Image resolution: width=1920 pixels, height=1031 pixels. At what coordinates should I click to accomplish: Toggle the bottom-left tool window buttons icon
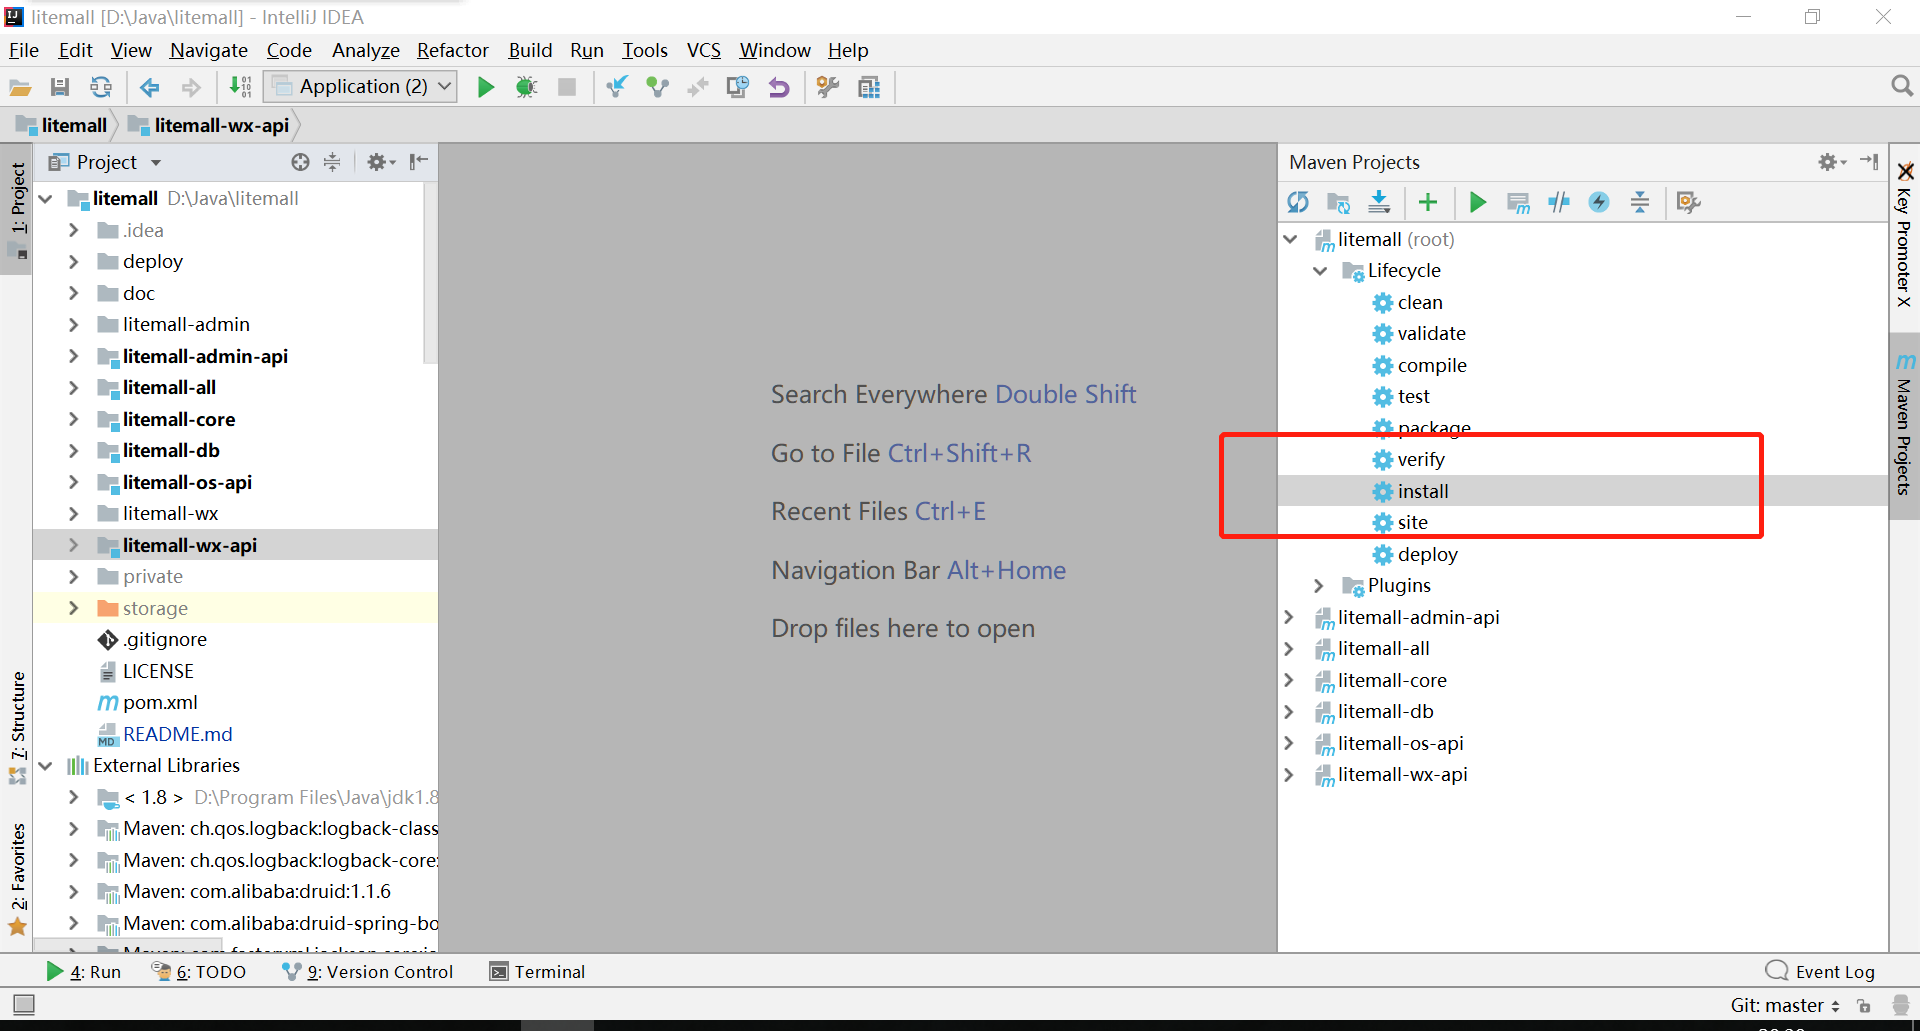click(24, 1004)
